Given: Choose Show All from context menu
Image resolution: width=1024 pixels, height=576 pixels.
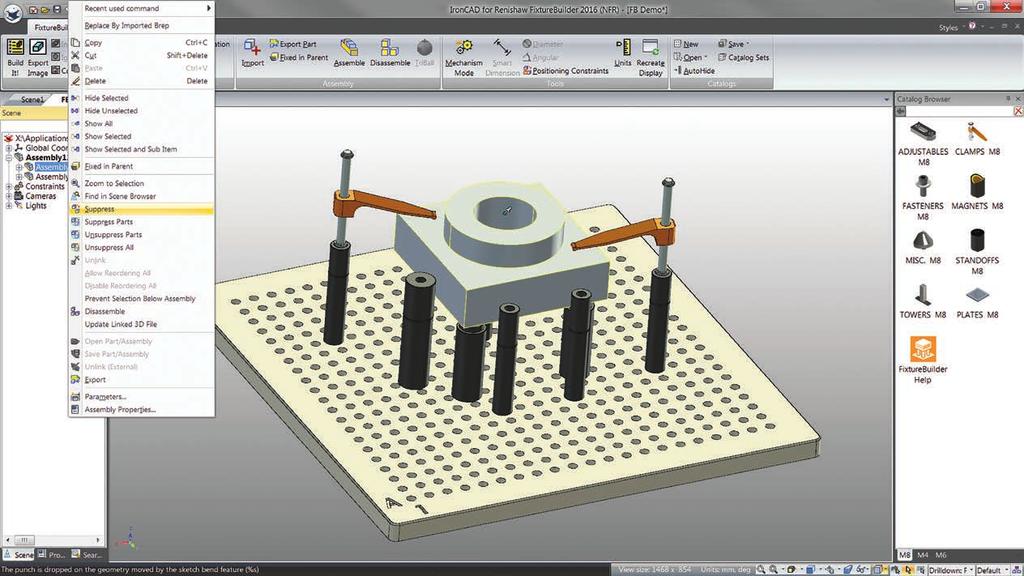Looking at the screenshot, I should [x=142, y=123].
